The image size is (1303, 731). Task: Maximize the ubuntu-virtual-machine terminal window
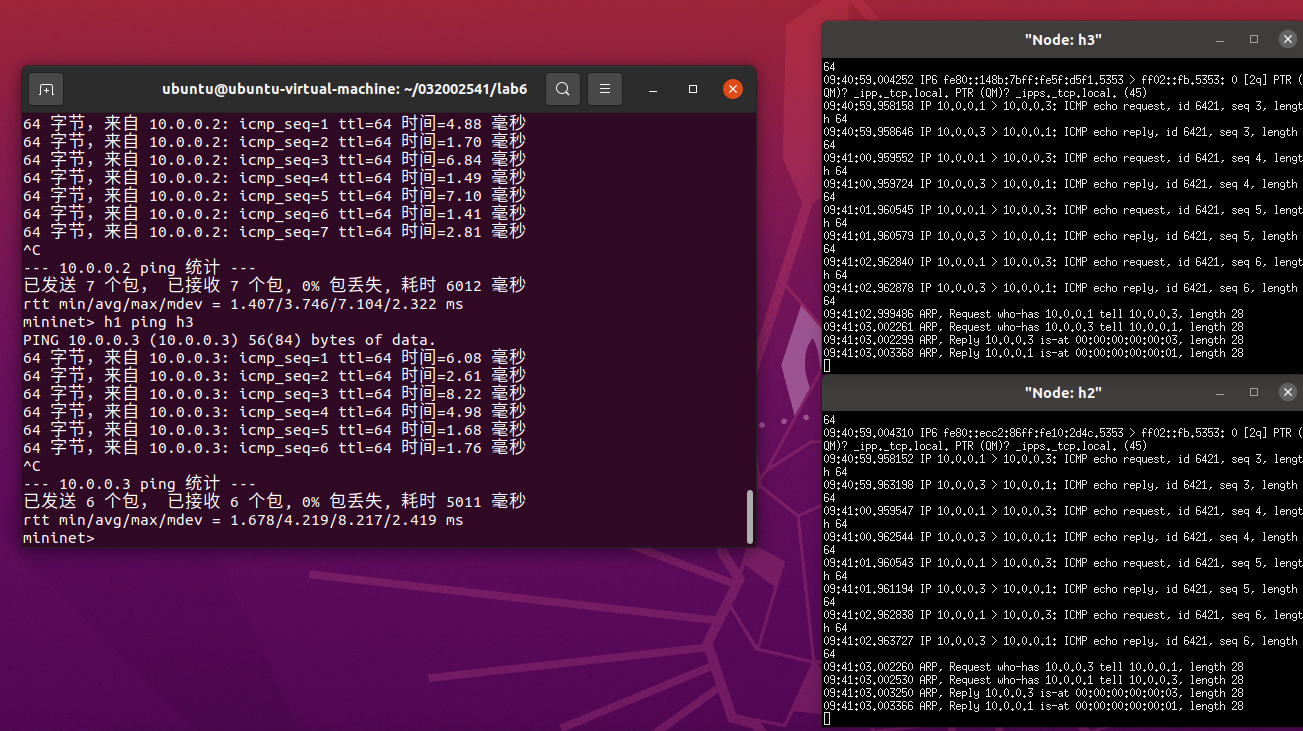point(693,89)
